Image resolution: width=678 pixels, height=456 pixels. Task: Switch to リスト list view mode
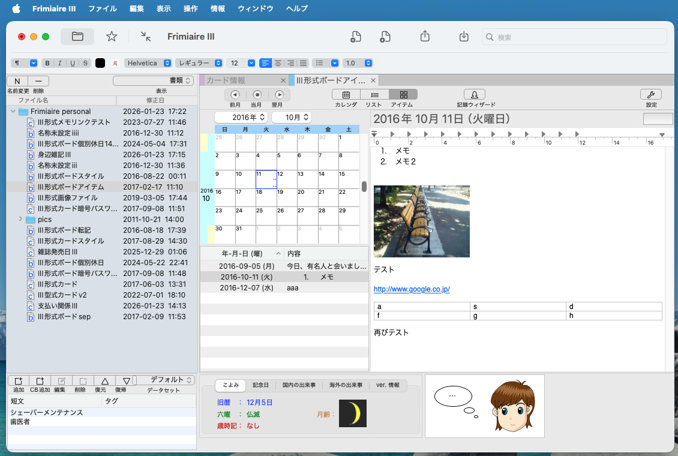pyautogui.click(x=374, y=95)
